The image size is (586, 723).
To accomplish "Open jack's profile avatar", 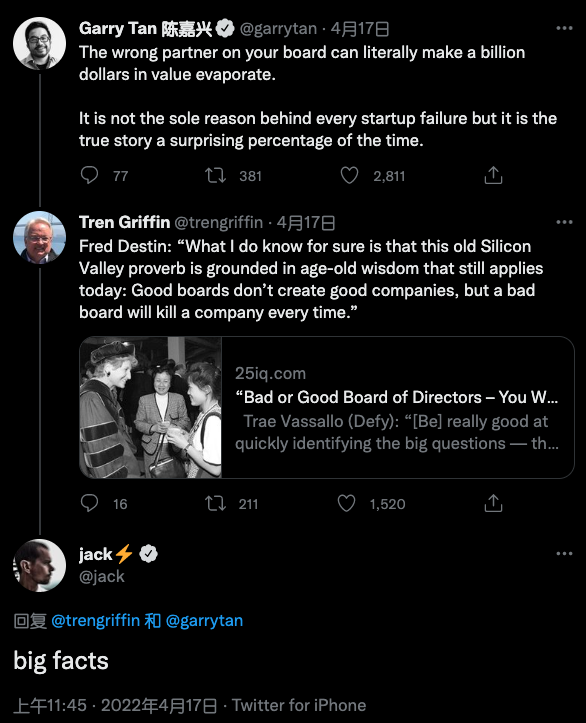I will tap(39, 565).
